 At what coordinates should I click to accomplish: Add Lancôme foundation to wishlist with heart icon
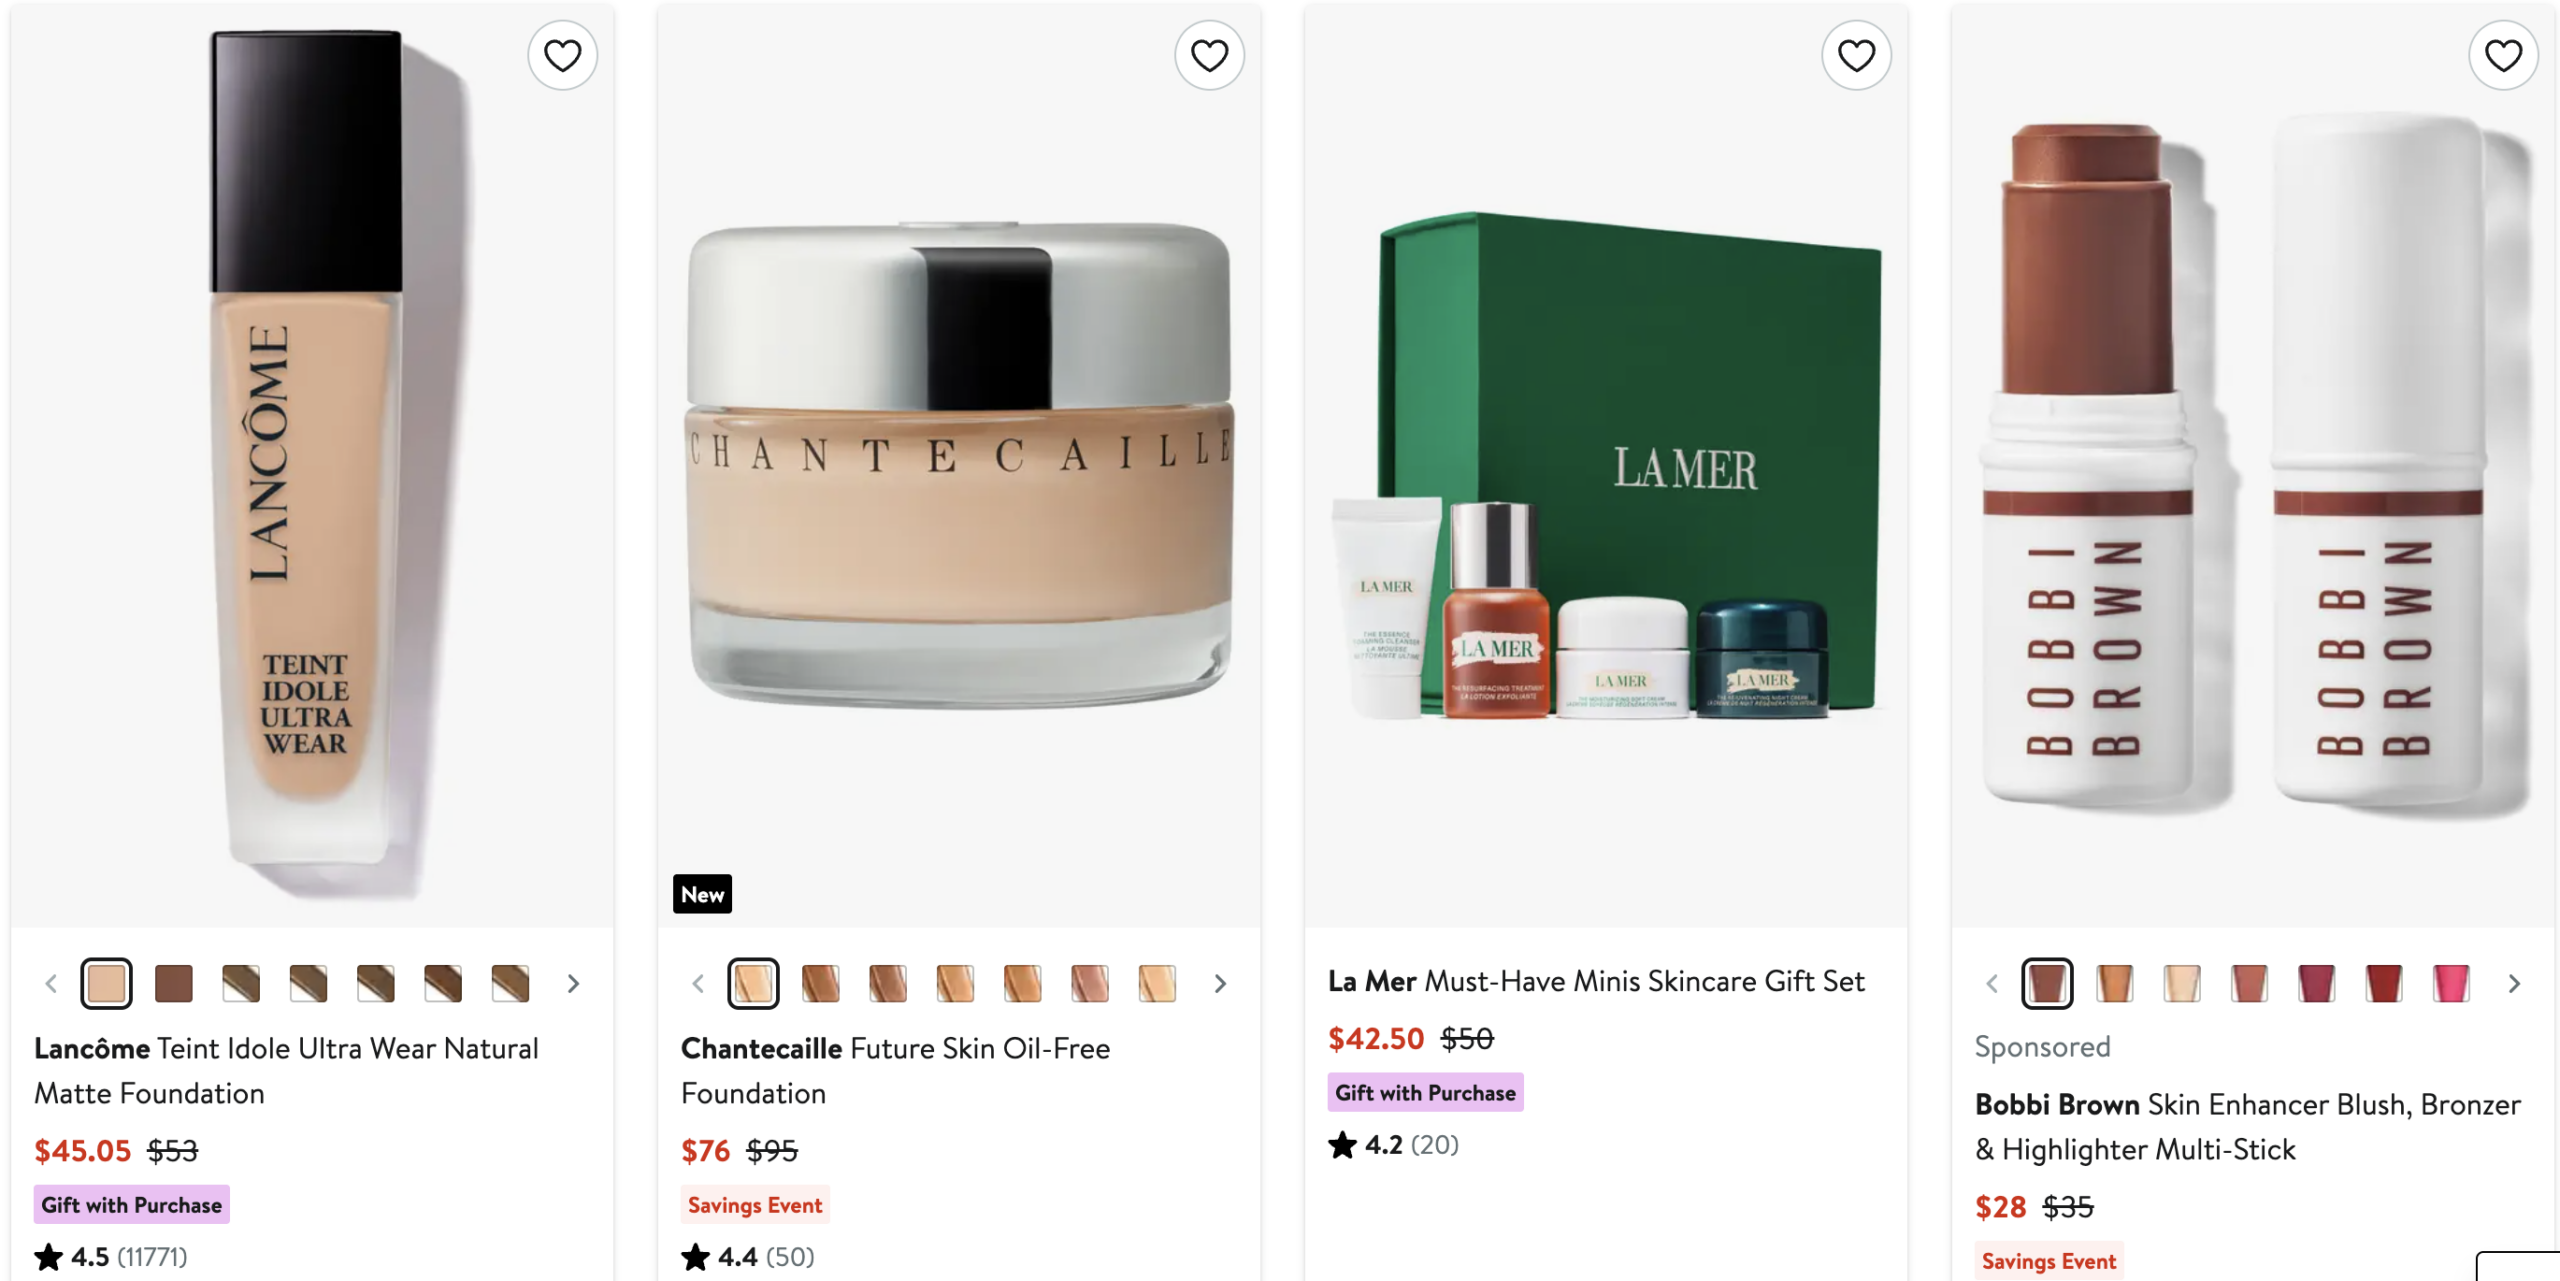pyautogui.click(x=562, y=56)
